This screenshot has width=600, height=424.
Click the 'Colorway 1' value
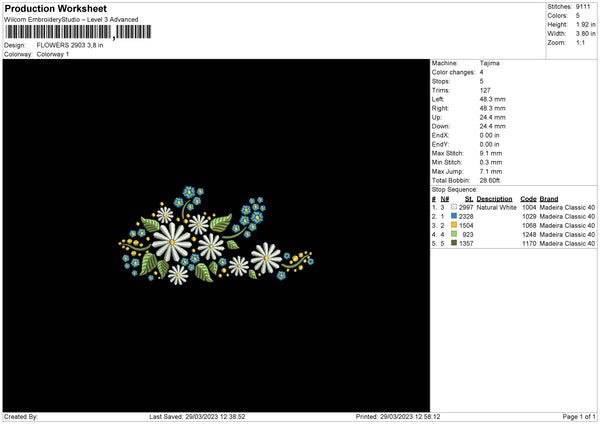click(53, 54)
